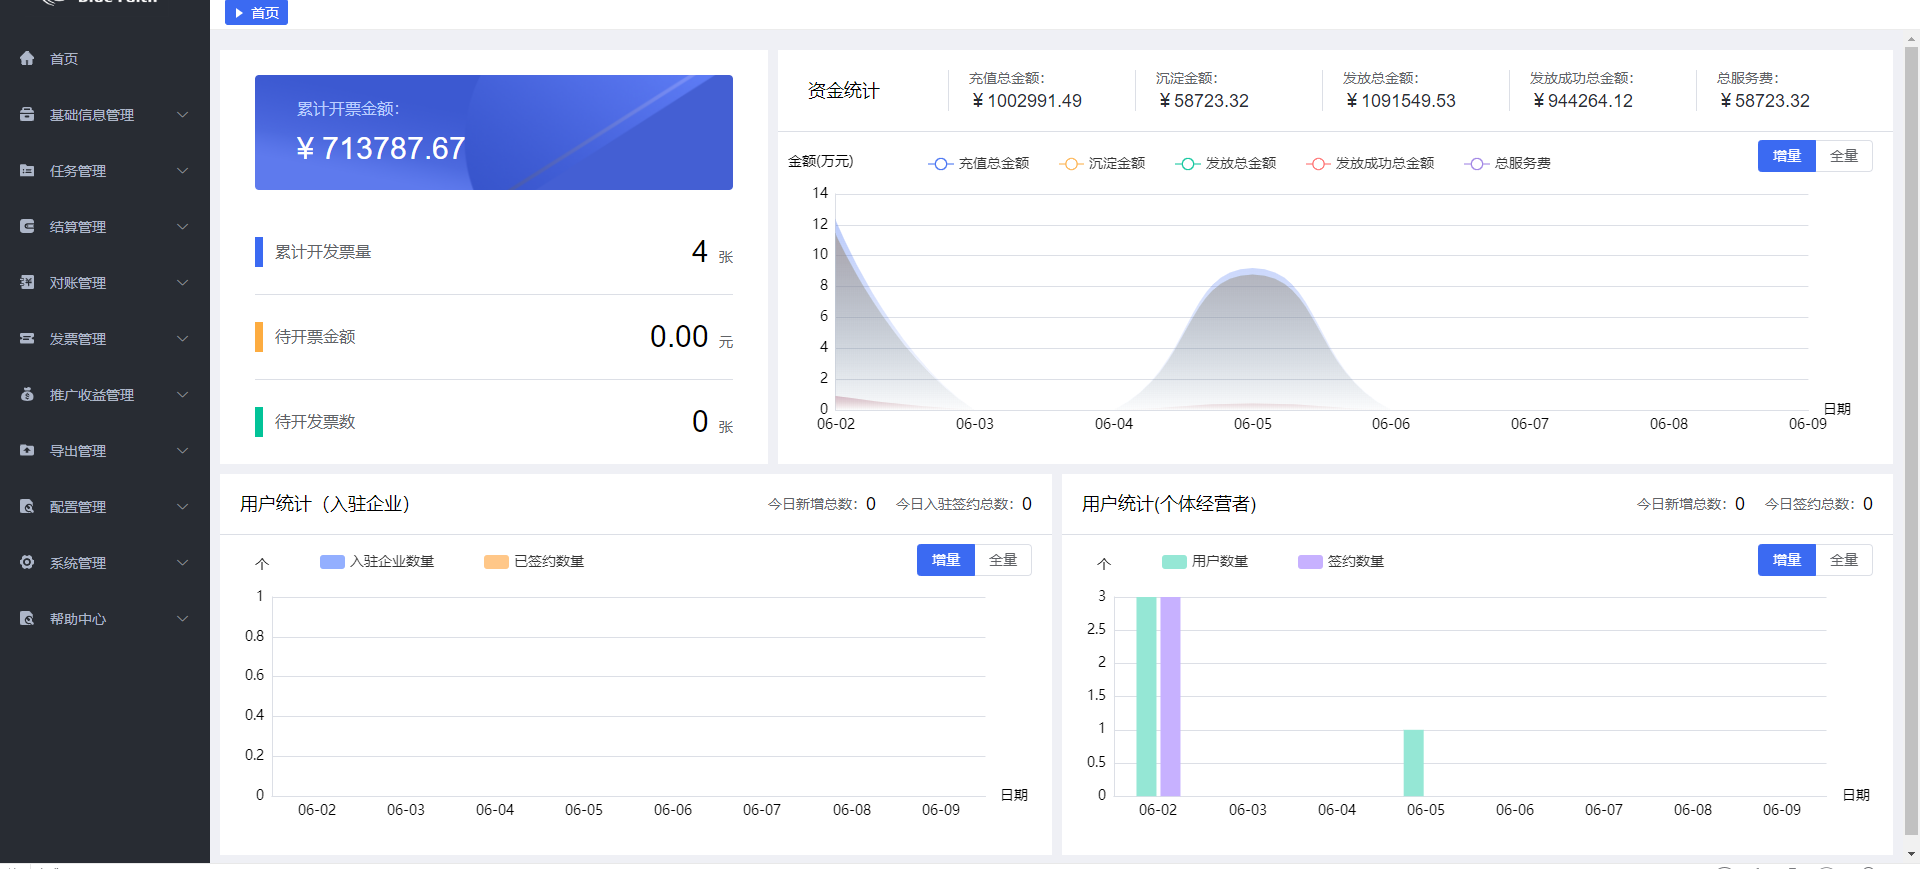Toggle 用户数量 legend series
Viewport: 1920px width, 869px height.
[1205, 561]
